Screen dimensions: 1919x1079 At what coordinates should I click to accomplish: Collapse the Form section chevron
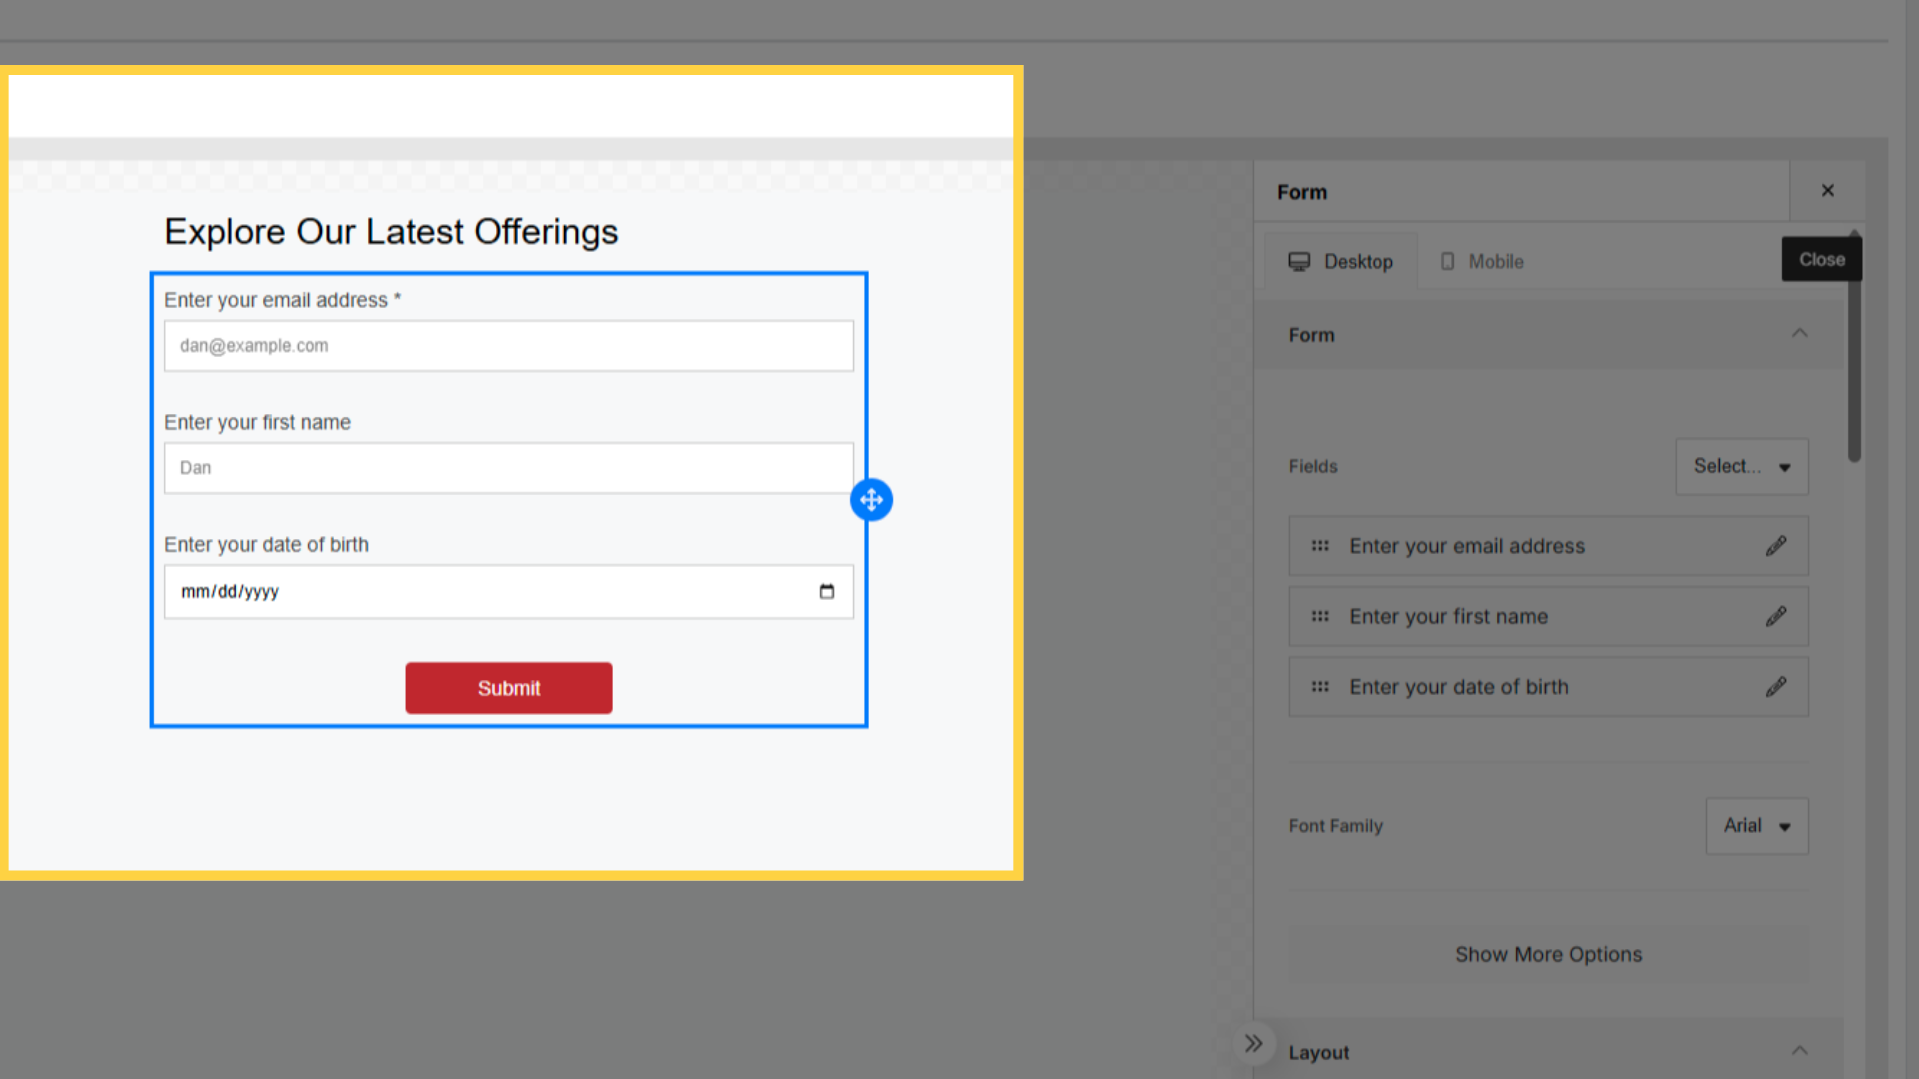[1799, 334]
